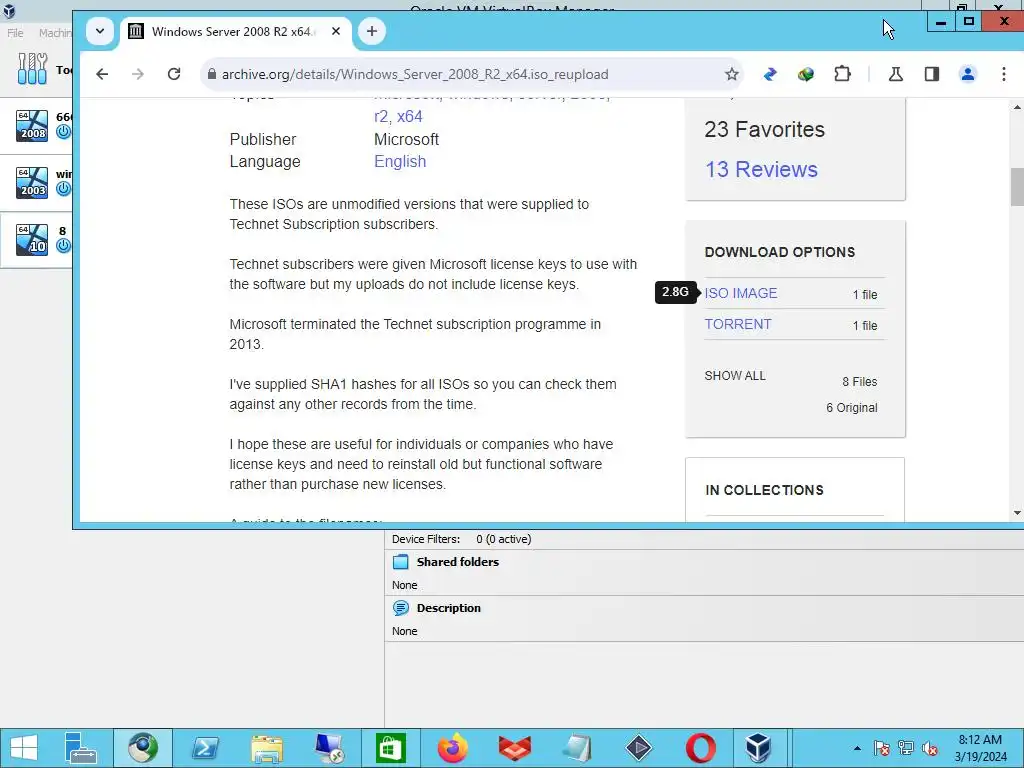Click the network tray icon
This screenshot has width=1024, height=768.
click(x=906, y=748)
